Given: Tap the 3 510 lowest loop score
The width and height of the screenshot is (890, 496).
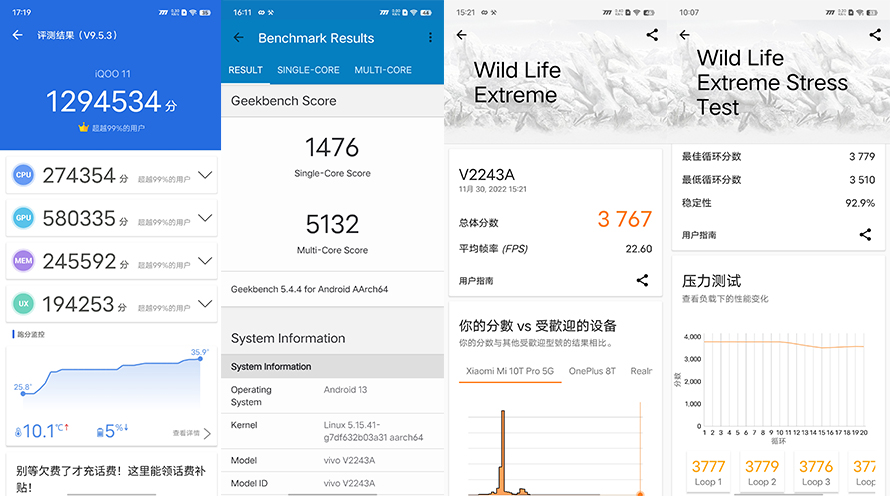Looking at the screenshot, I should pyautogui.click(x=862, y=180).
